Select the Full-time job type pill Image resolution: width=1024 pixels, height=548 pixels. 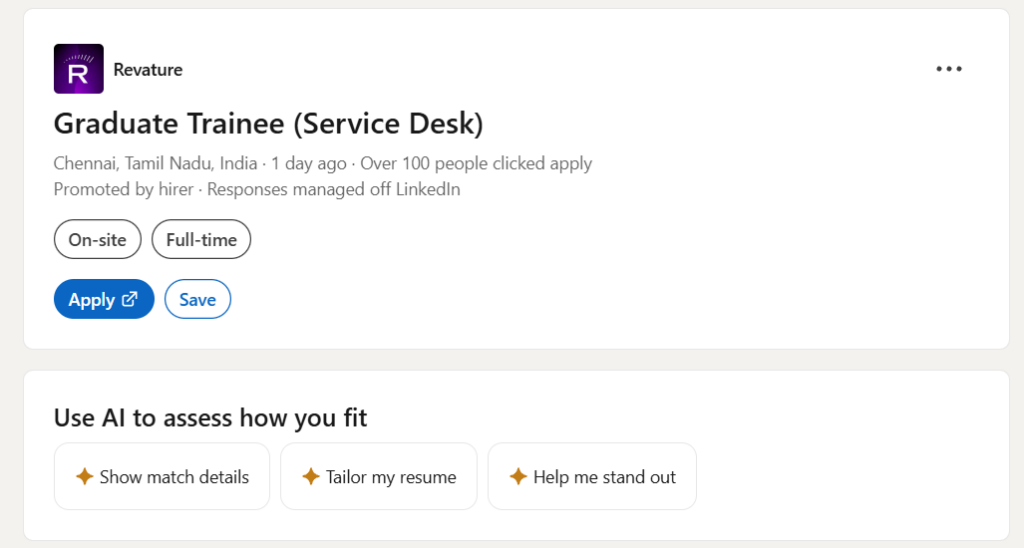pyautogui.click(x=201, y=240)
